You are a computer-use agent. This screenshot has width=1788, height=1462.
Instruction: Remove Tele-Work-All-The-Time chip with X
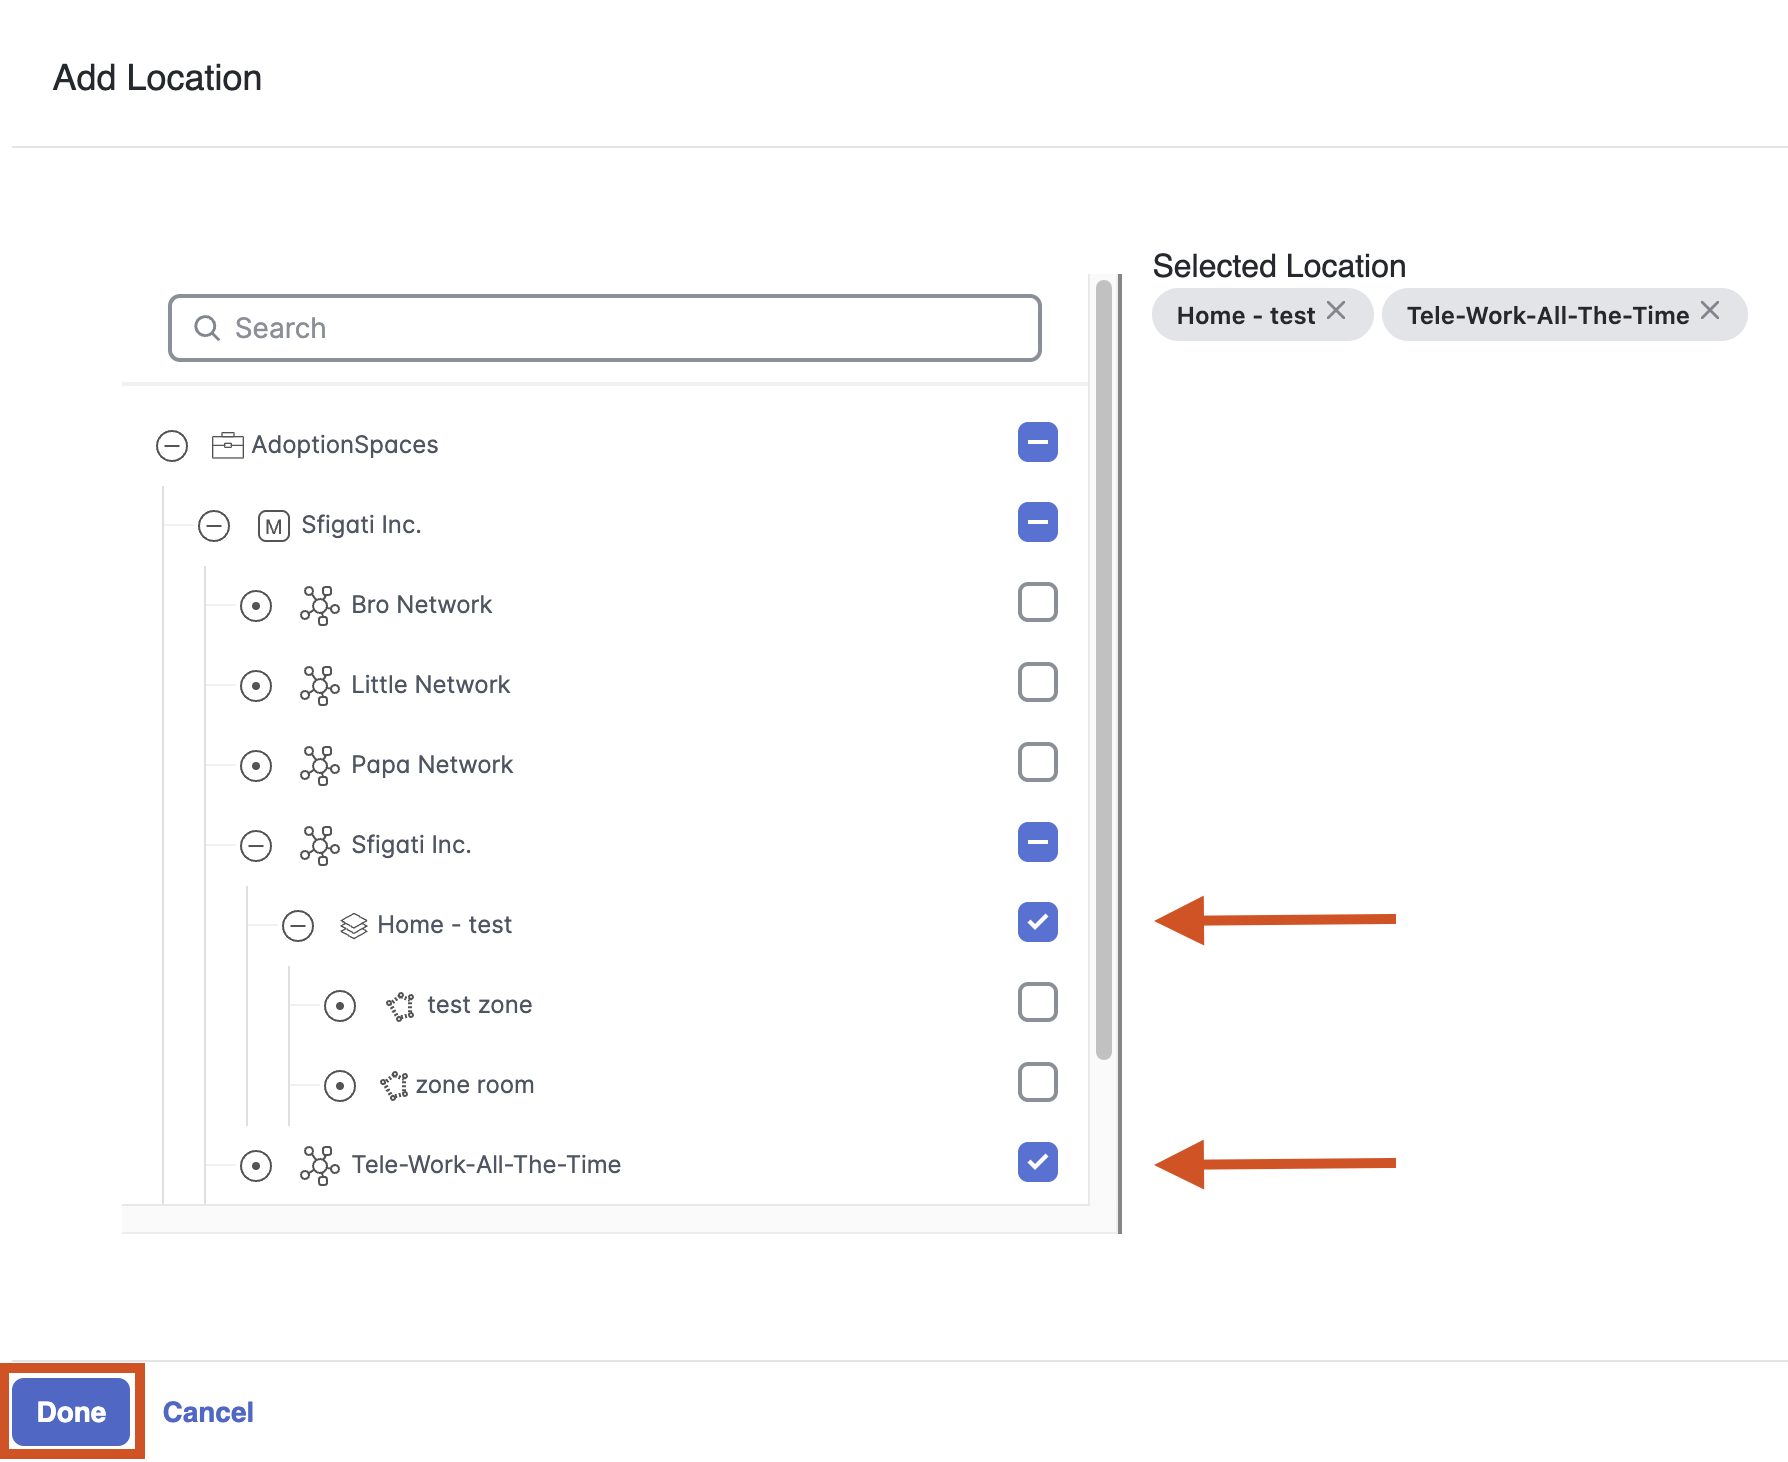click(1710, 311)
